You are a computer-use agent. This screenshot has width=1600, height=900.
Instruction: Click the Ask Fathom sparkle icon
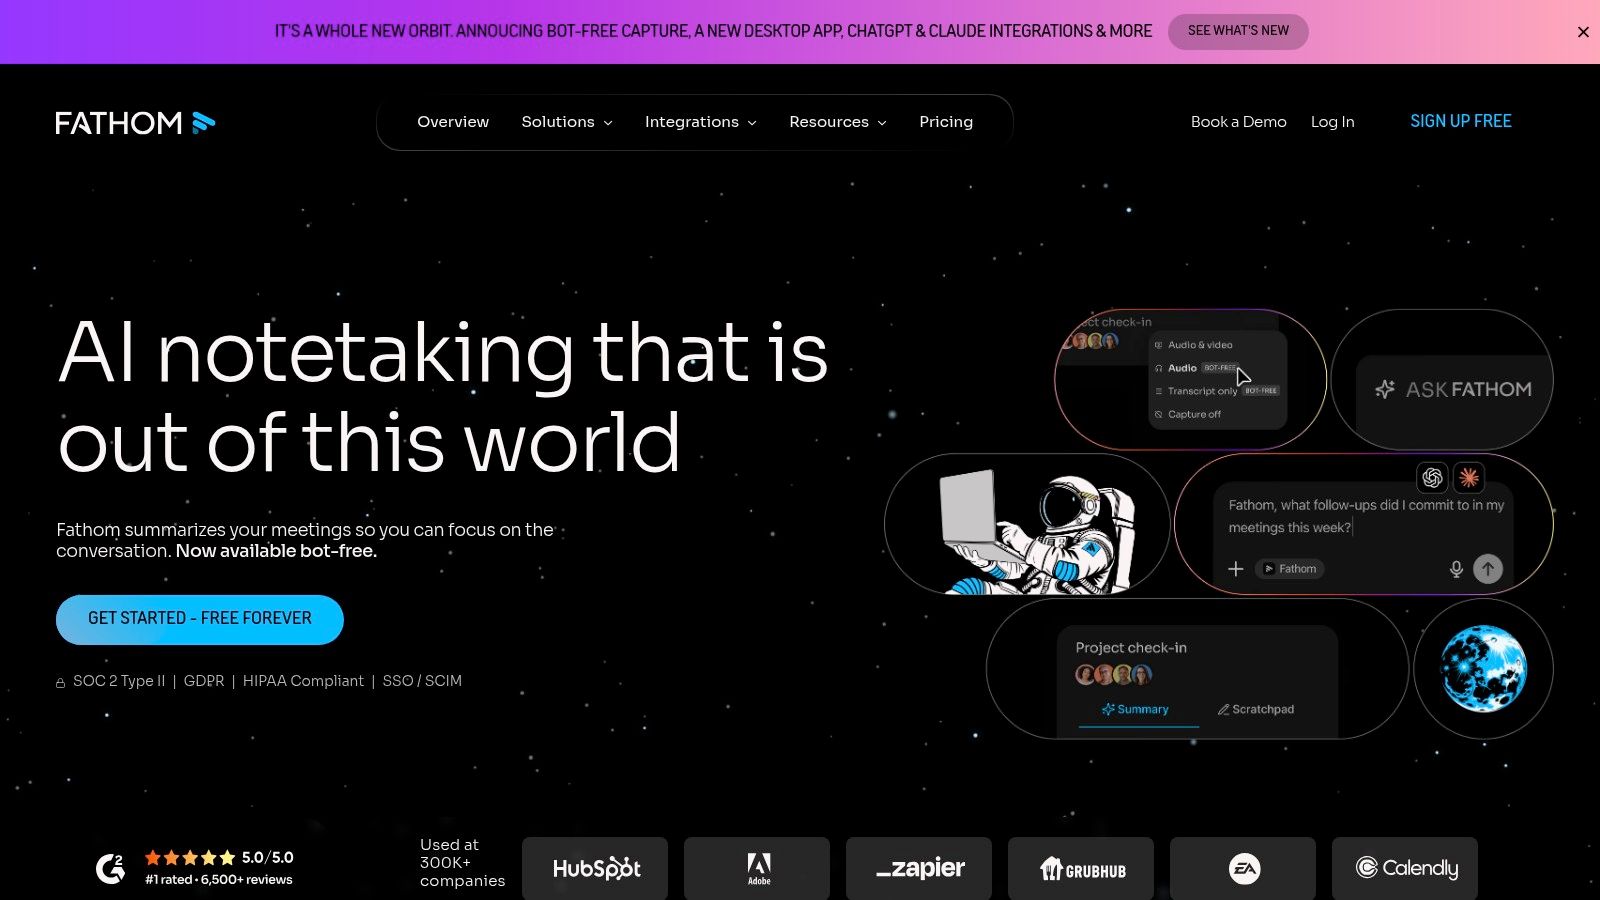(1385, 389)
